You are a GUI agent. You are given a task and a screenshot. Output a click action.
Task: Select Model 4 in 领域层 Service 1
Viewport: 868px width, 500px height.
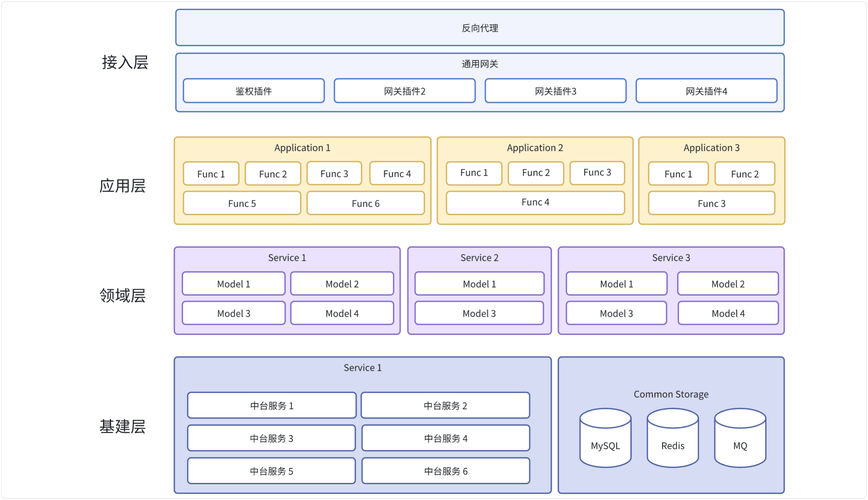[342, 313]
